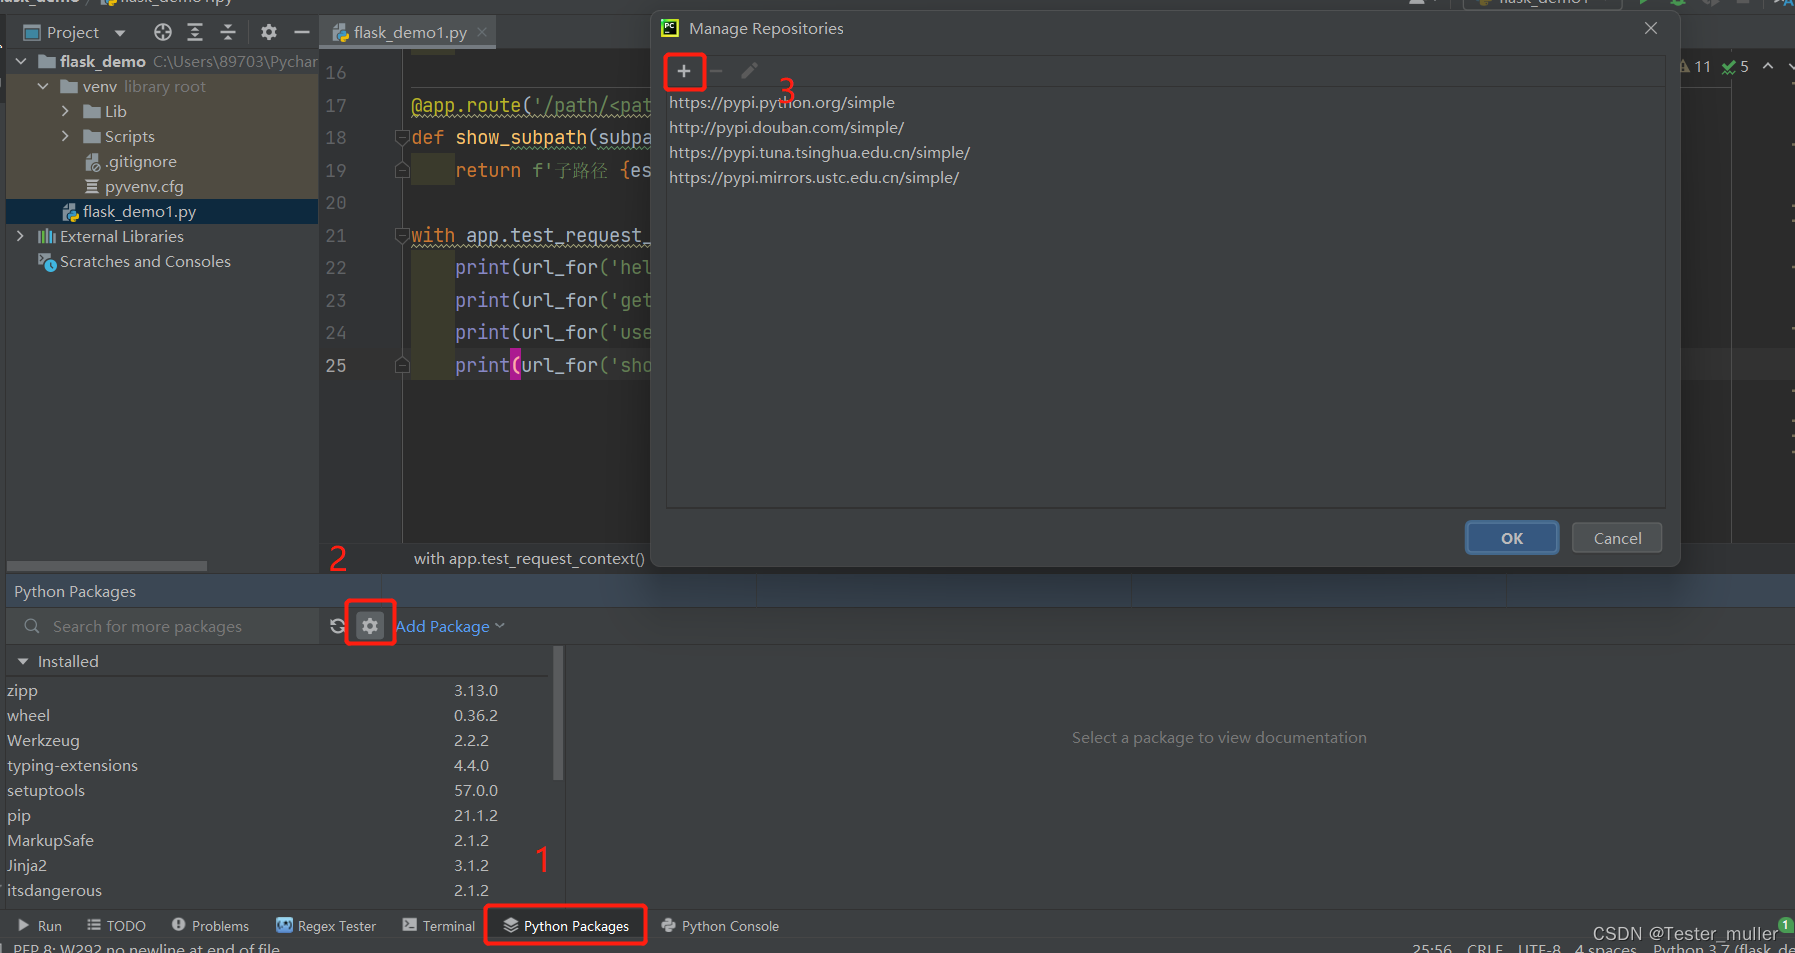Screen dimensions: 1795x953
Task: Click the with app.test_request_context() breadcrumb
Action: tap(529, 558)
